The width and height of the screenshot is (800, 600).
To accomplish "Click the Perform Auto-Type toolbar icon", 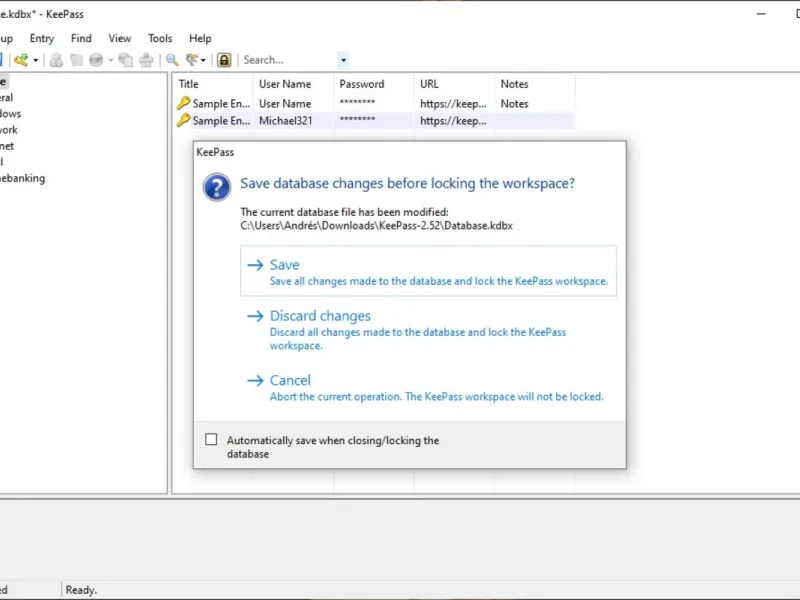I will [147, 60].
